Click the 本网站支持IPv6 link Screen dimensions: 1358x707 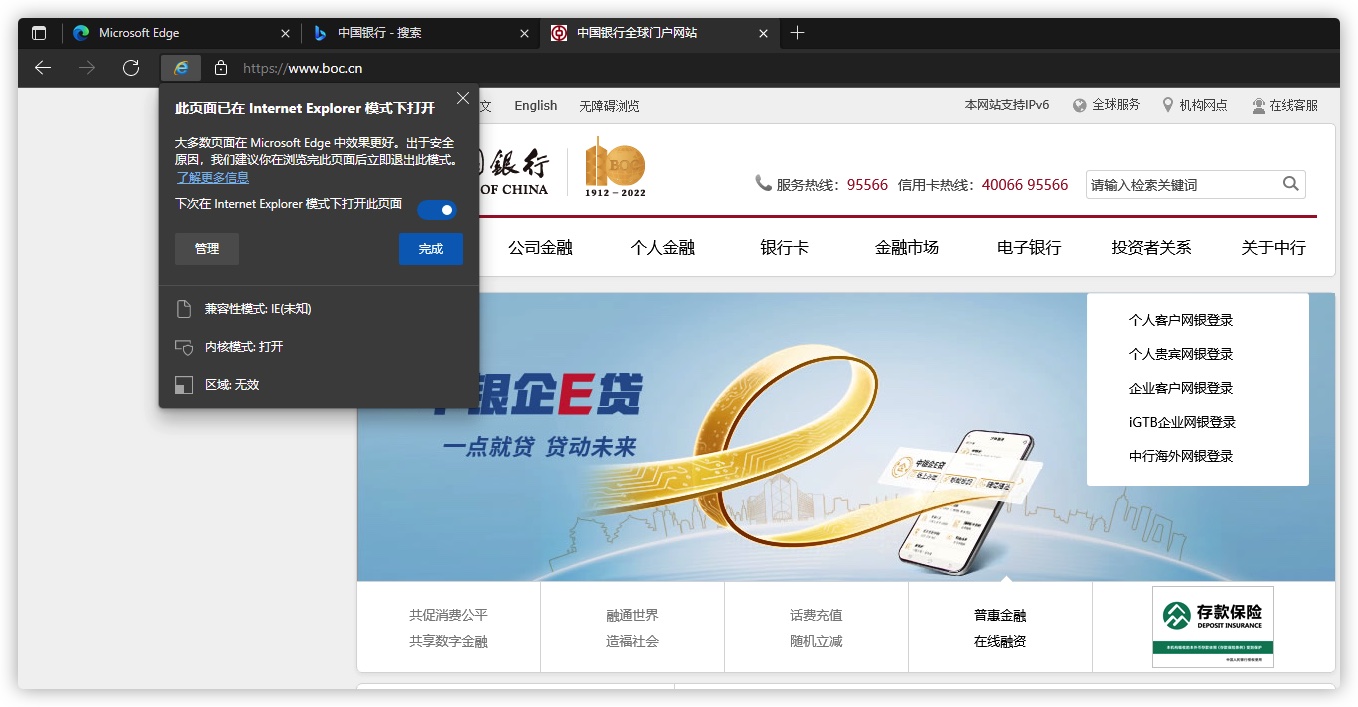coord(1007,105)
